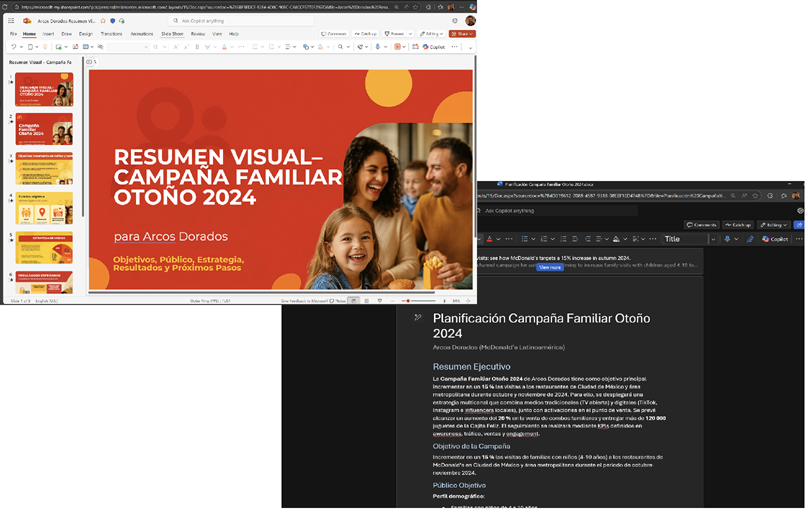Click the Resumen Ejecutivo heading in Word
808x516 pixels.
[472, 367]
